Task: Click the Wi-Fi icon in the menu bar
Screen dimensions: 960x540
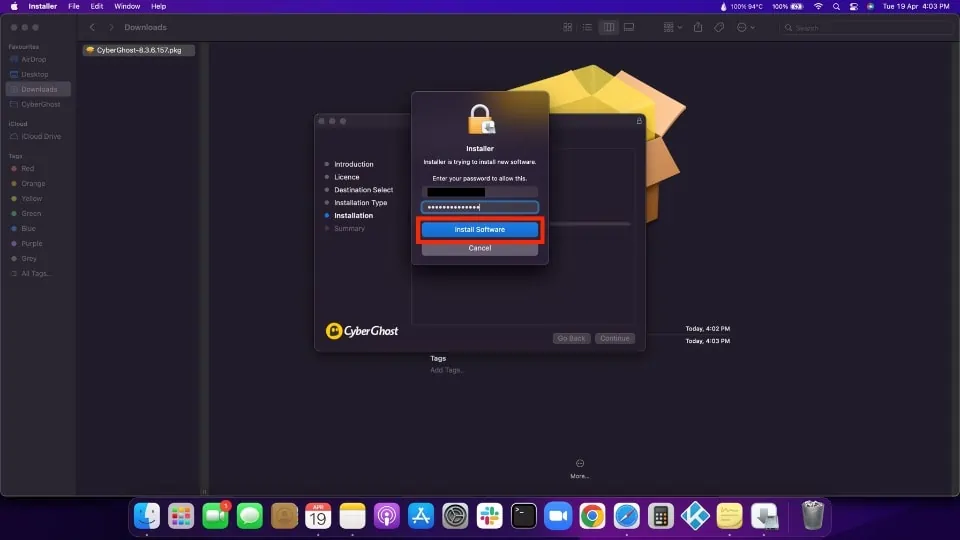Action: pos(819,6)
